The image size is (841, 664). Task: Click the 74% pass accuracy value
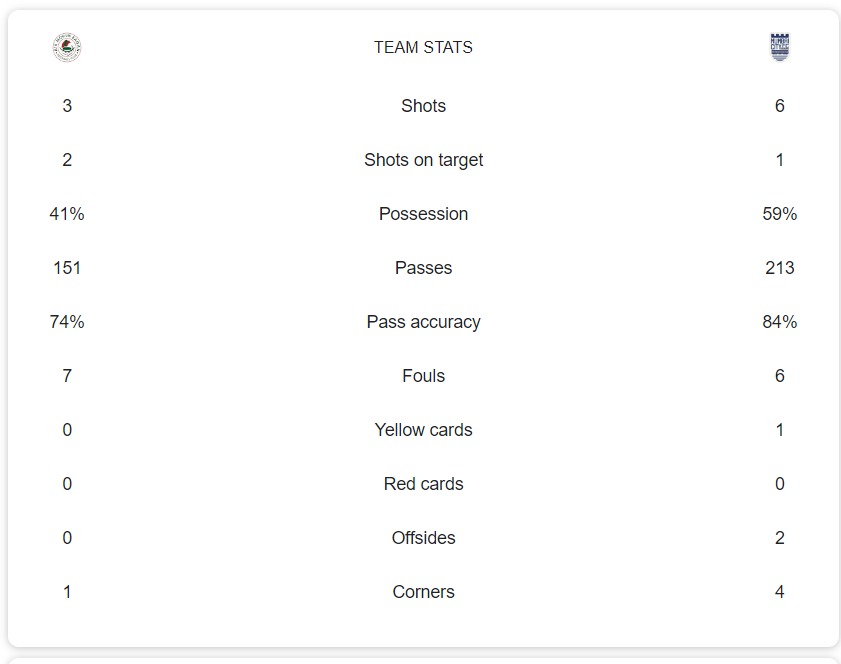(67, 322)
